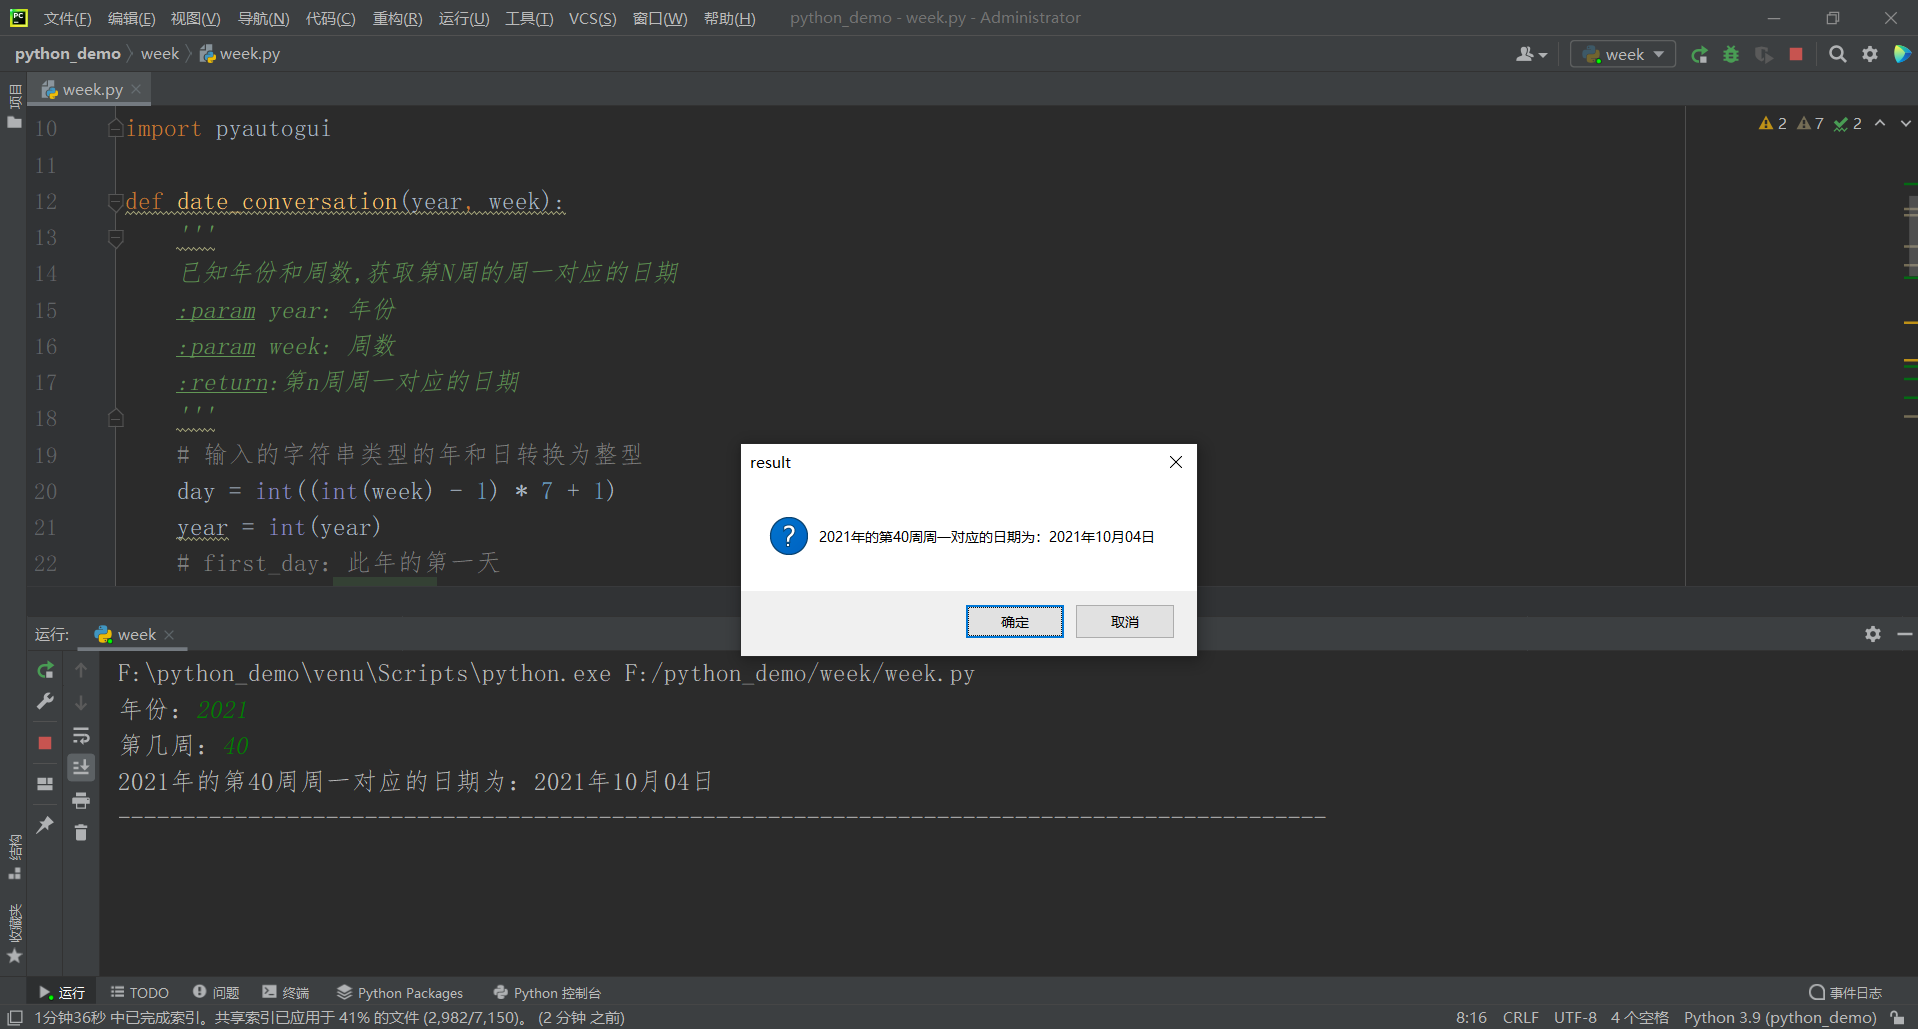This screenshot has height=1029, width=1918.
Task: Open the Favorites sidebar tool window
Action: (x=14, y=934)
